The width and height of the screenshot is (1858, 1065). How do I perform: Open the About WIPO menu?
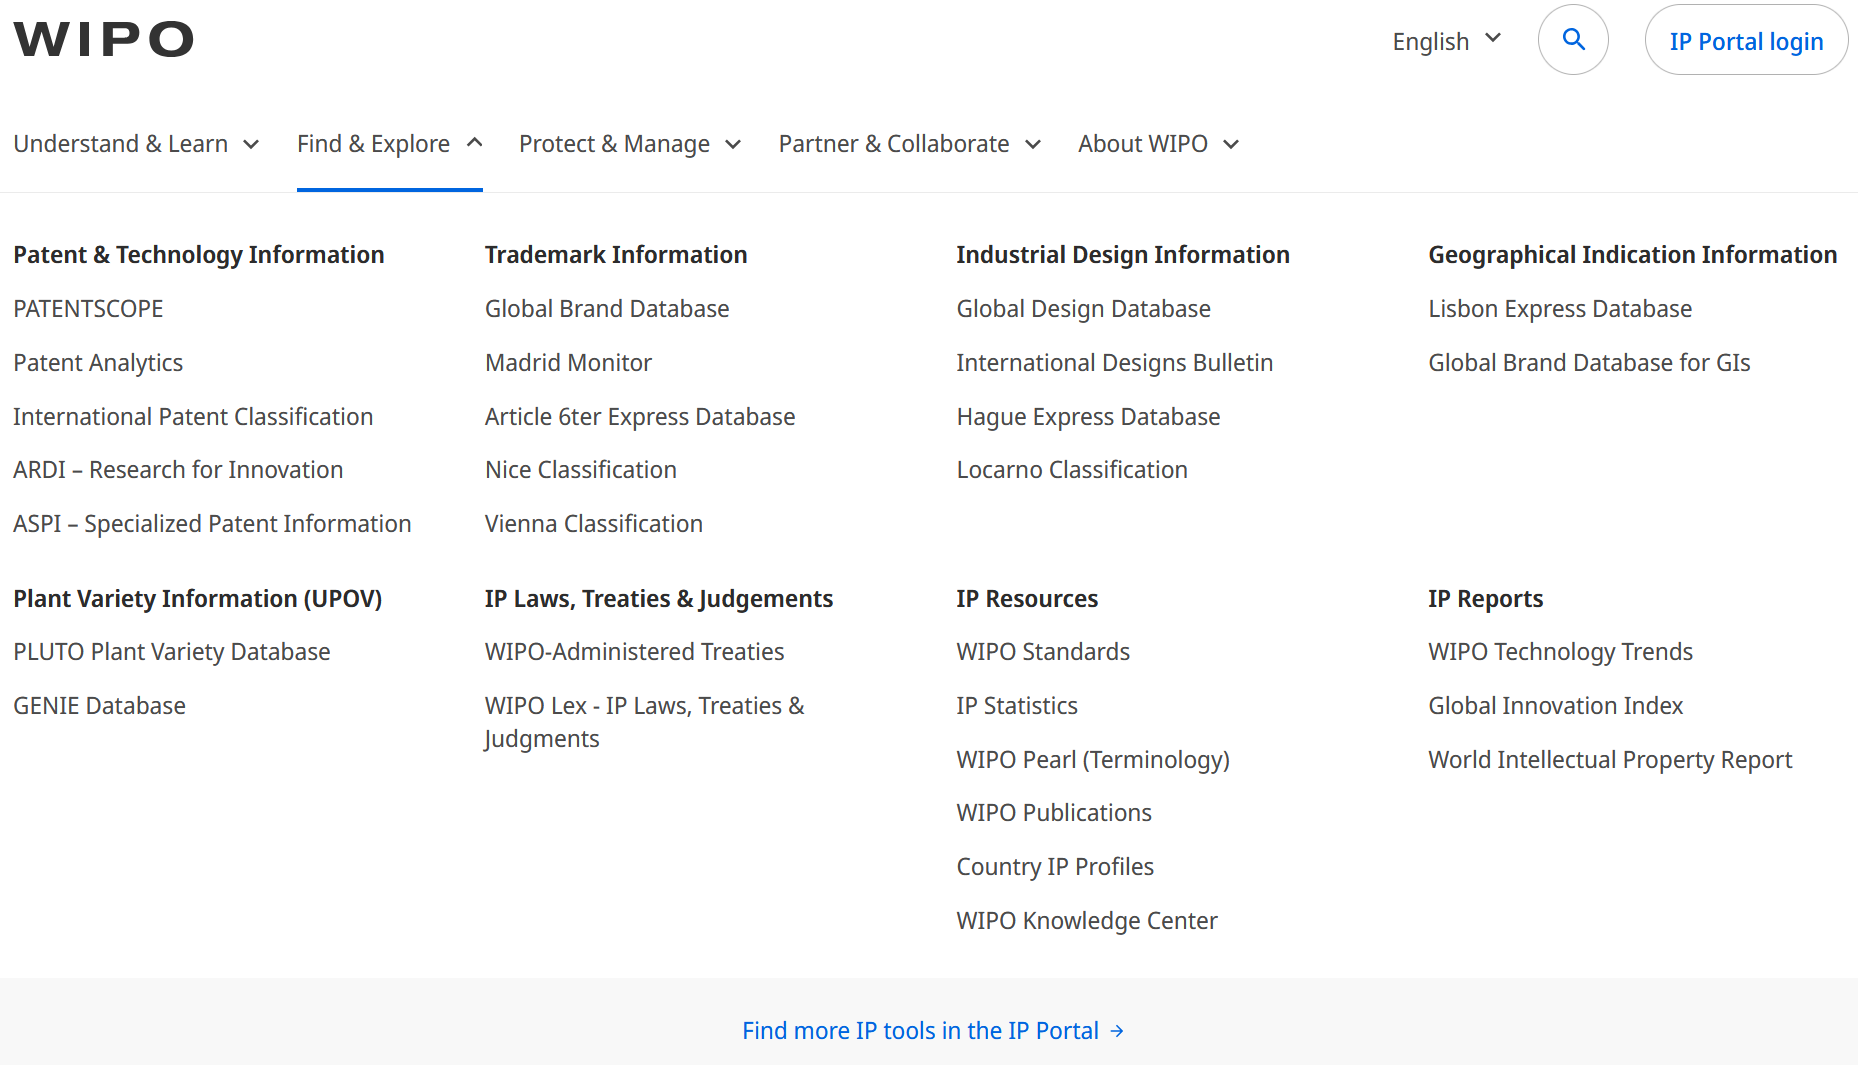coord(1159,144)
